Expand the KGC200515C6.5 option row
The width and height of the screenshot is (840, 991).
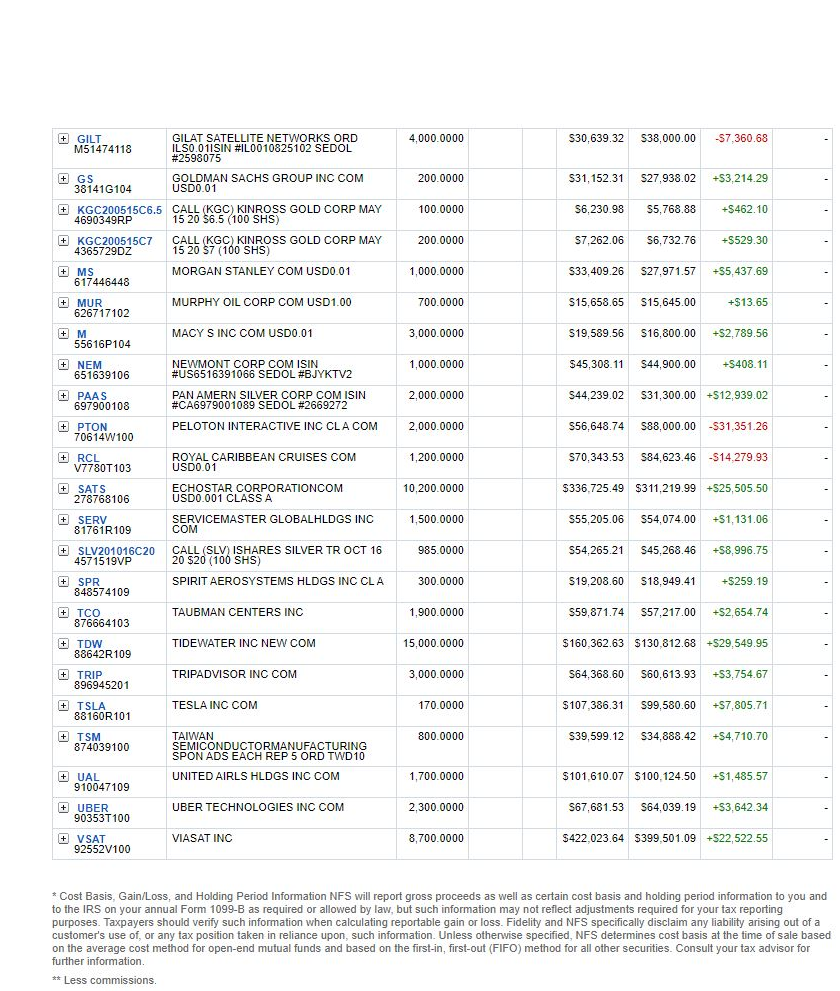[63, 209]
